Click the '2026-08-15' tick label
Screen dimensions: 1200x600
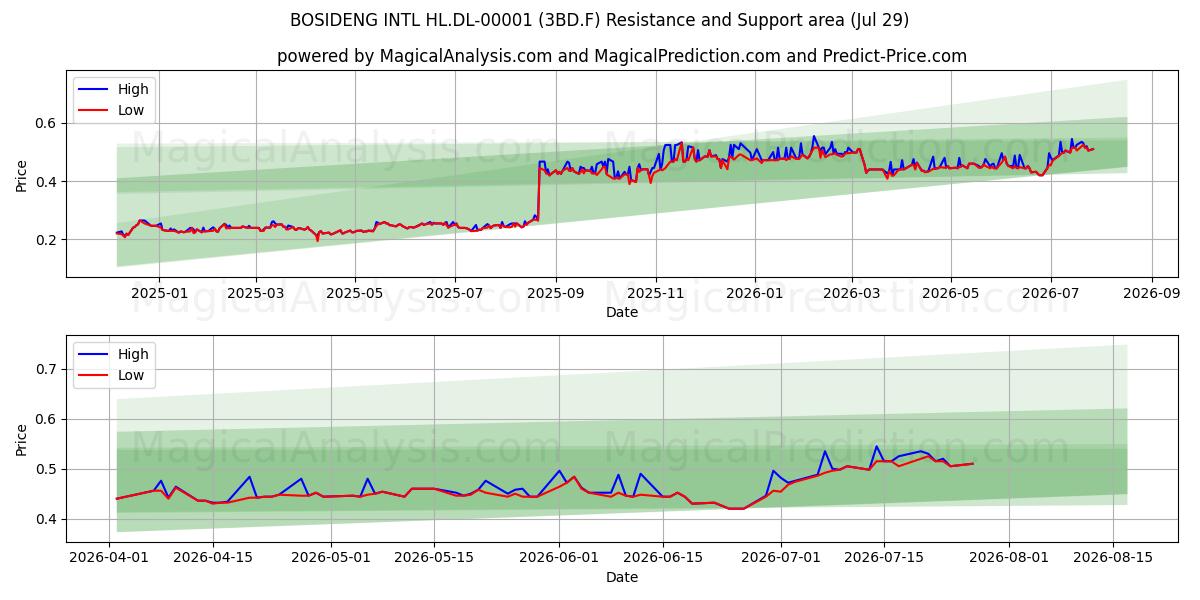point(1112,558)
